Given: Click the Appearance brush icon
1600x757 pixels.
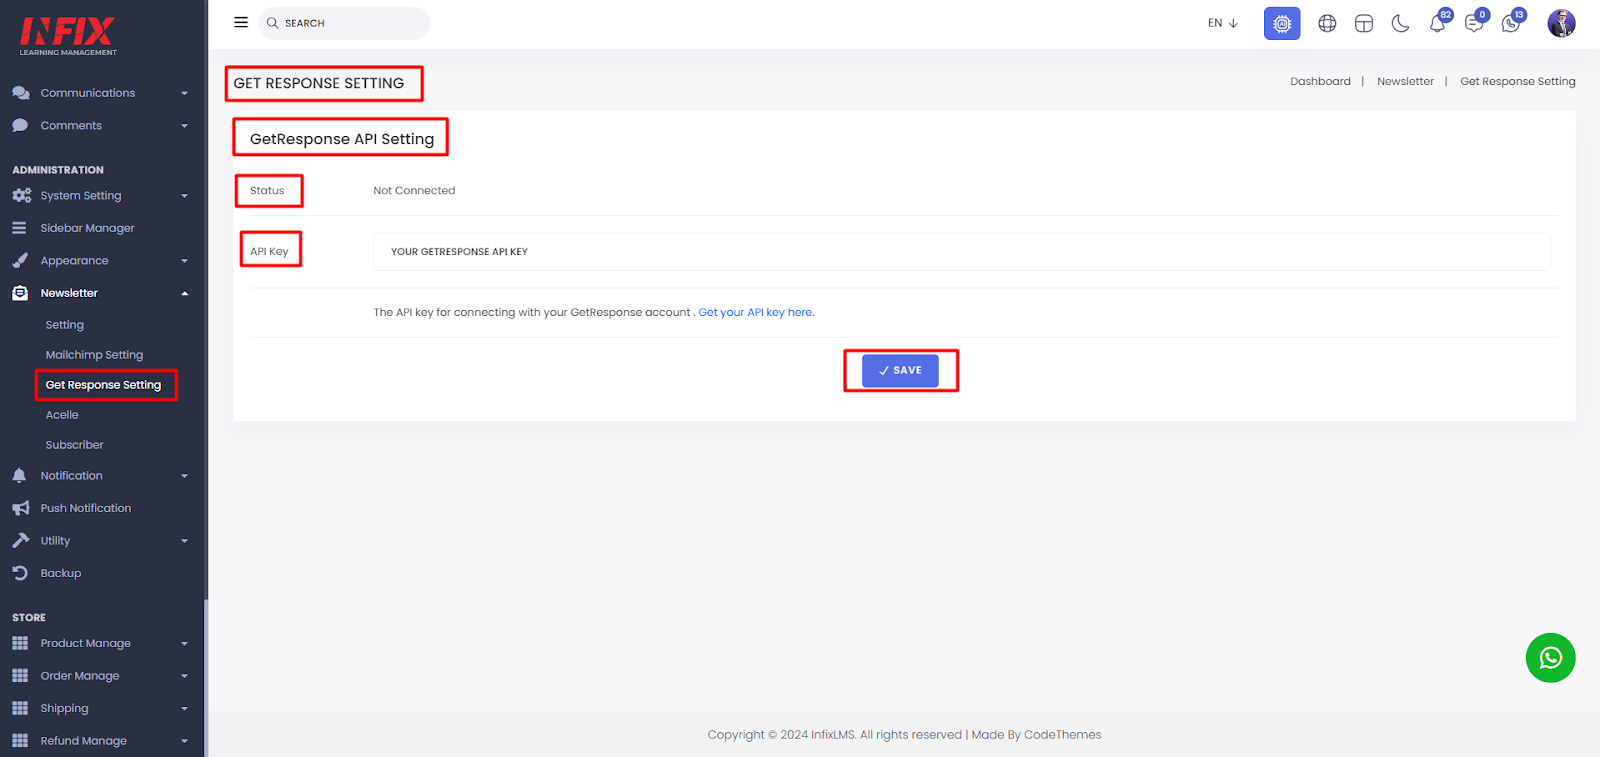Looking at the screenshot, I should [x=20, y=261].
